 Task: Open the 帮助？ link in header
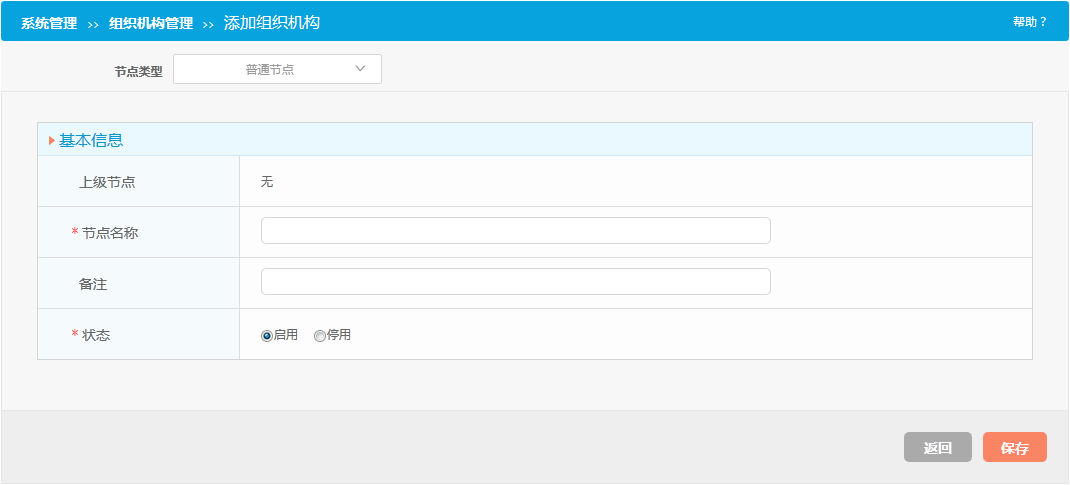pyautogui.click(x=1029, y=22)
